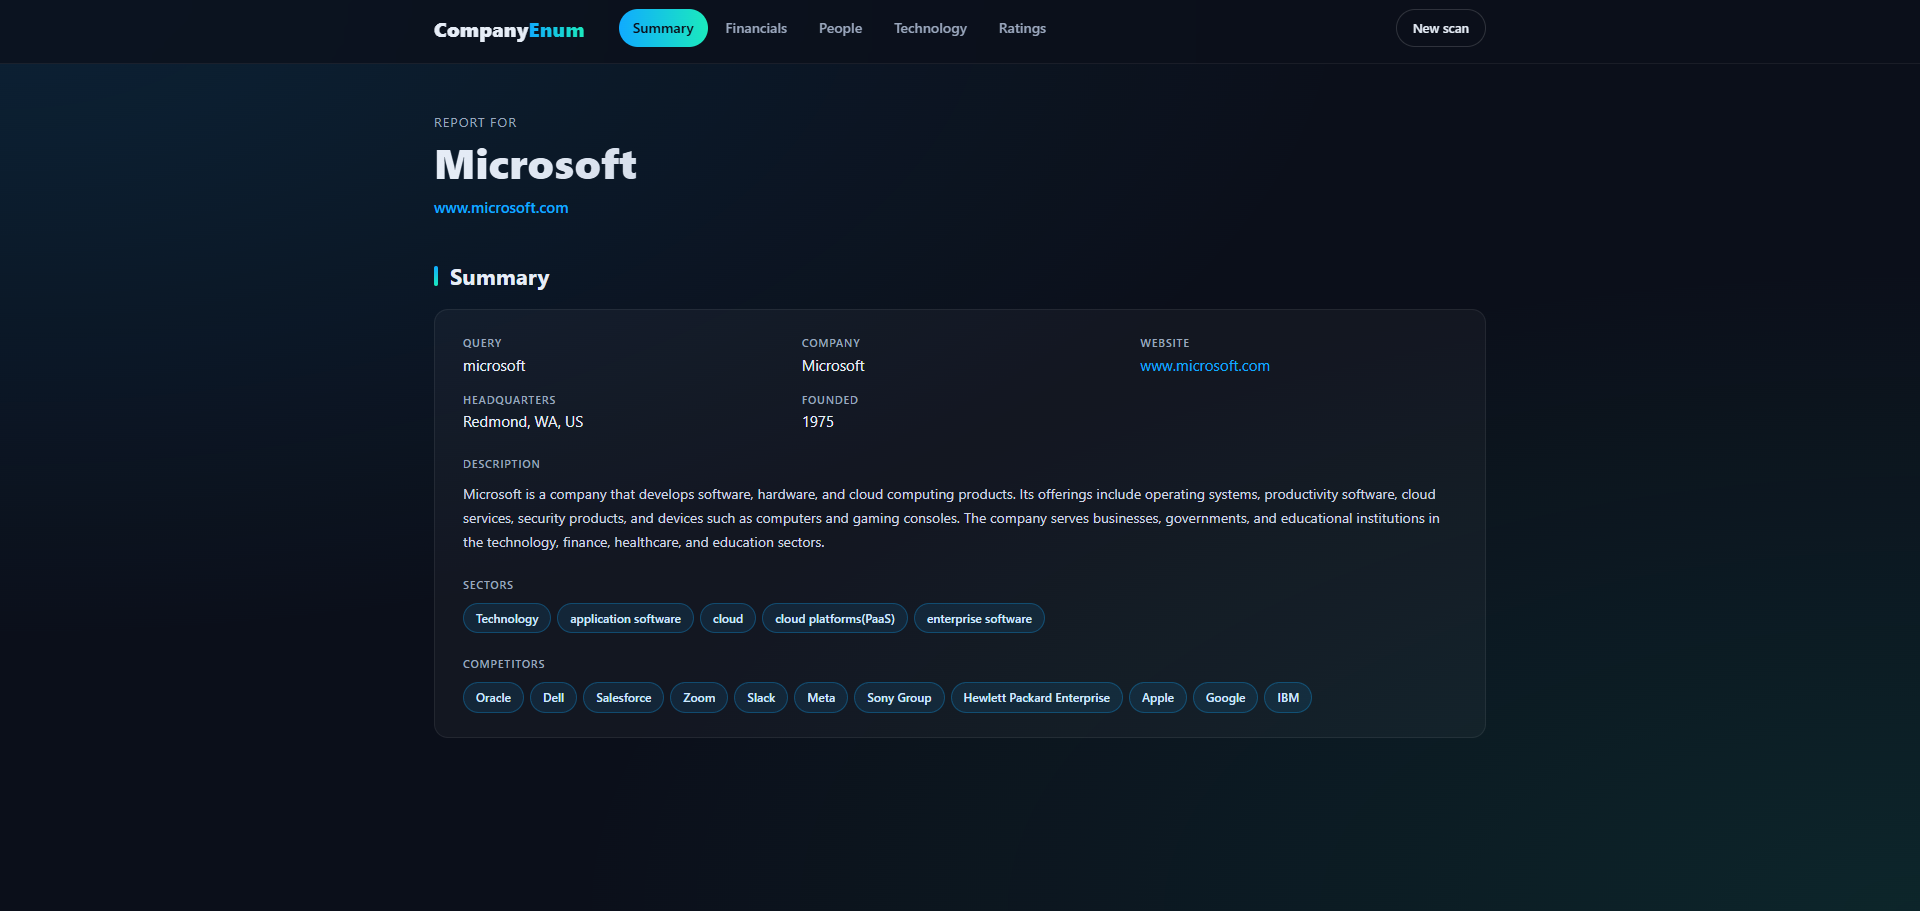This screenshot has width=1920, height=911.
Task: Select the IBM competitor chip
Action: [x=1288, y=697]
